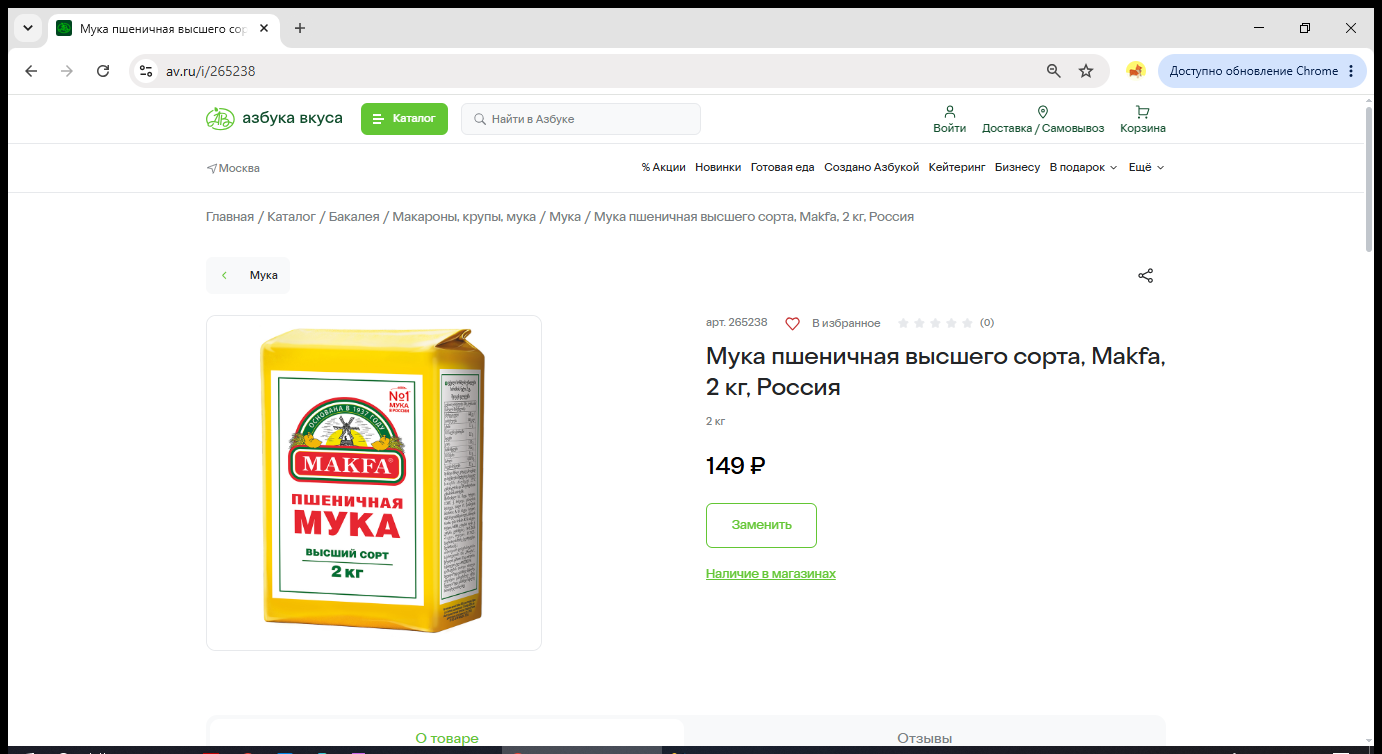
Task: Open a new browser tab
Action: coord(300,28)
